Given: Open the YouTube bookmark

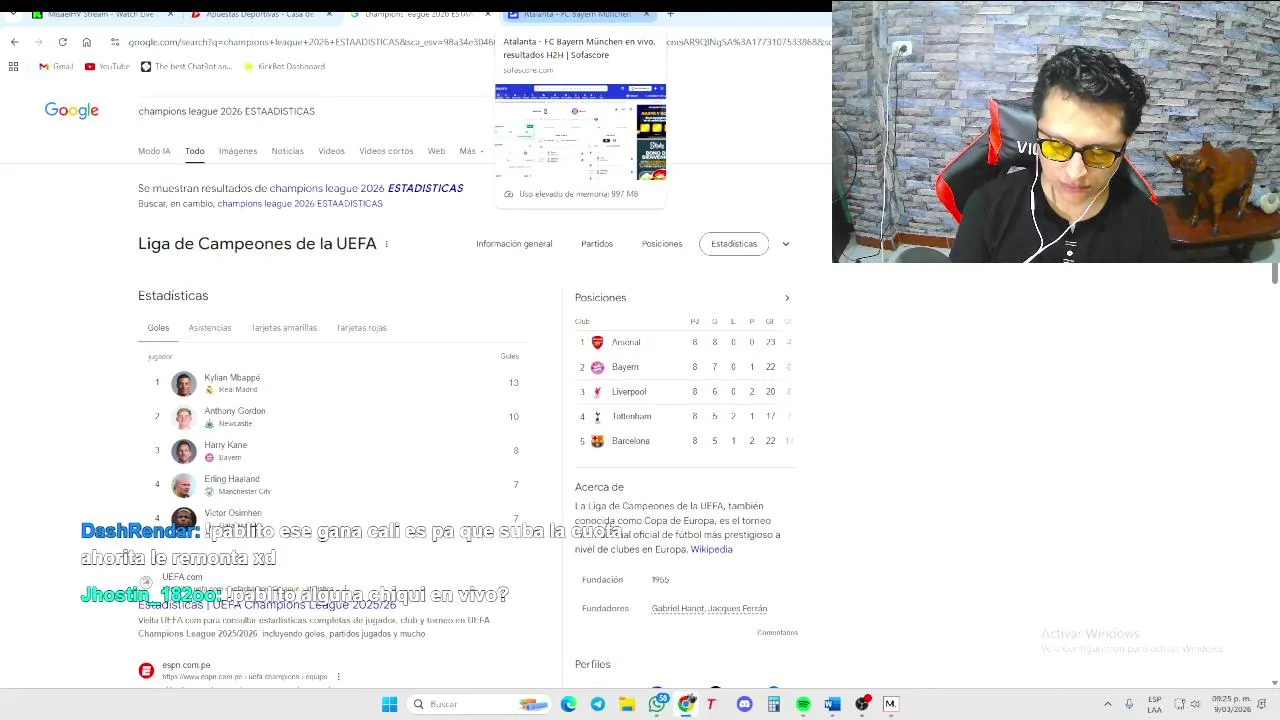Looking at the screenshot, I should [x=107, y=66].
